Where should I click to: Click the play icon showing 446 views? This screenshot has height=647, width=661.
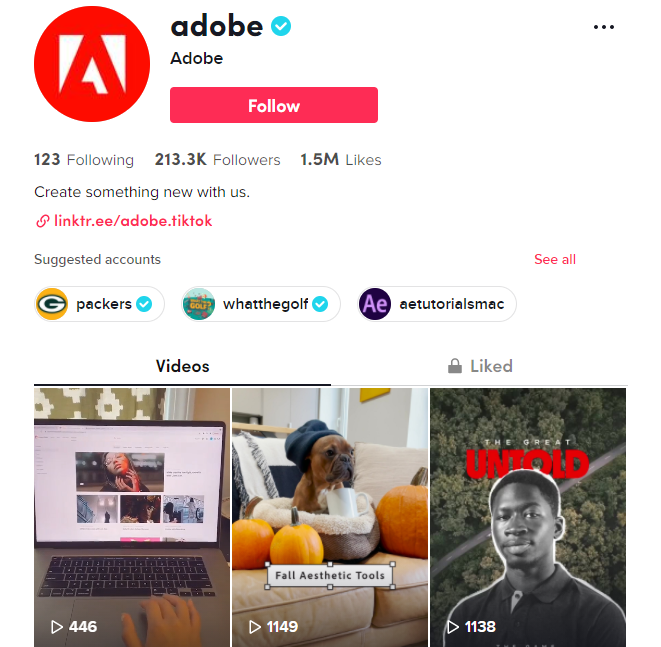coord(56,627)
